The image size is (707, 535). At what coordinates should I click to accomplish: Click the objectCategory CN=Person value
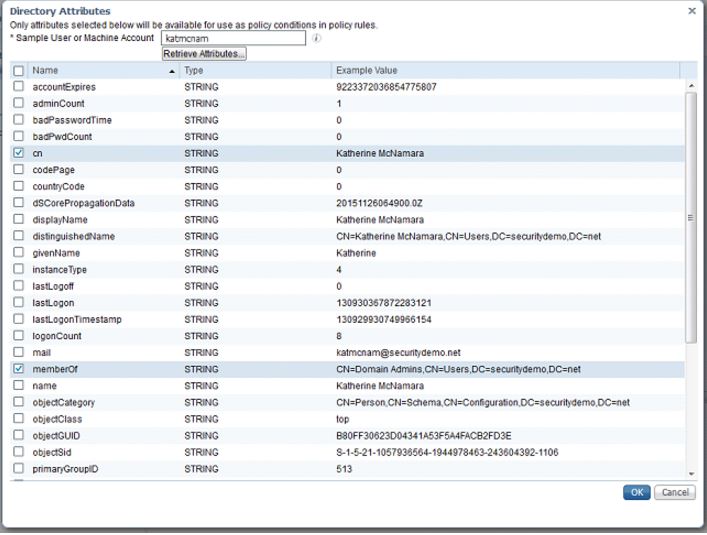tap(483, 402)
